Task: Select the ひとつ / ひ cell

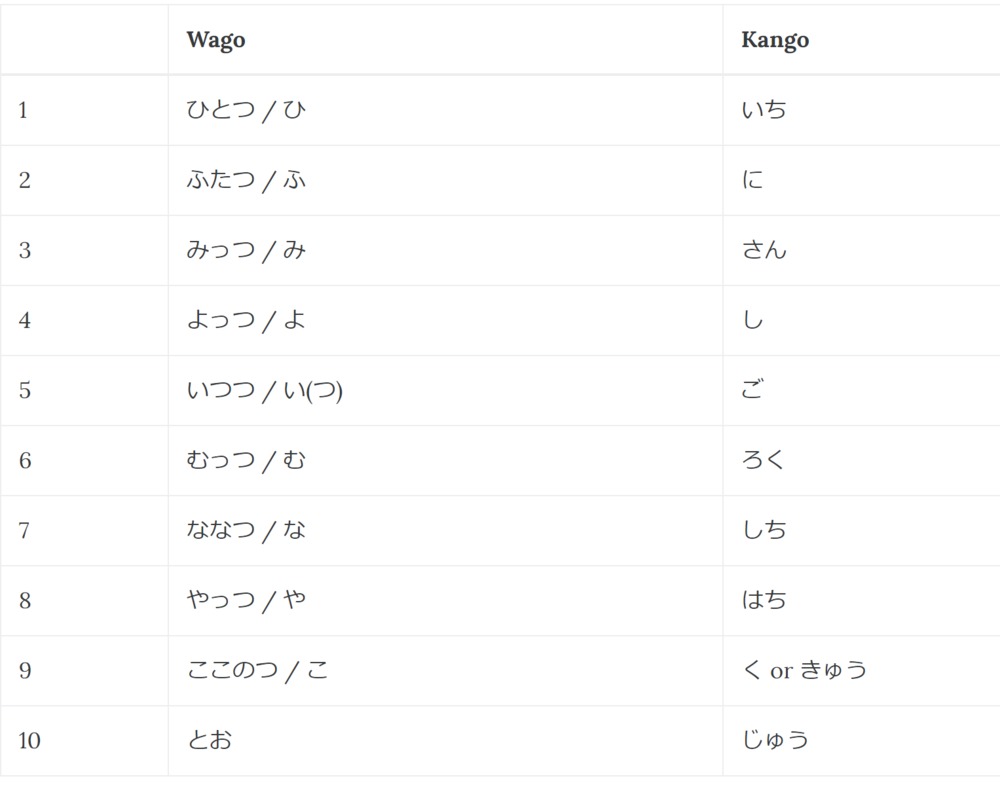Action: (246, 110)
